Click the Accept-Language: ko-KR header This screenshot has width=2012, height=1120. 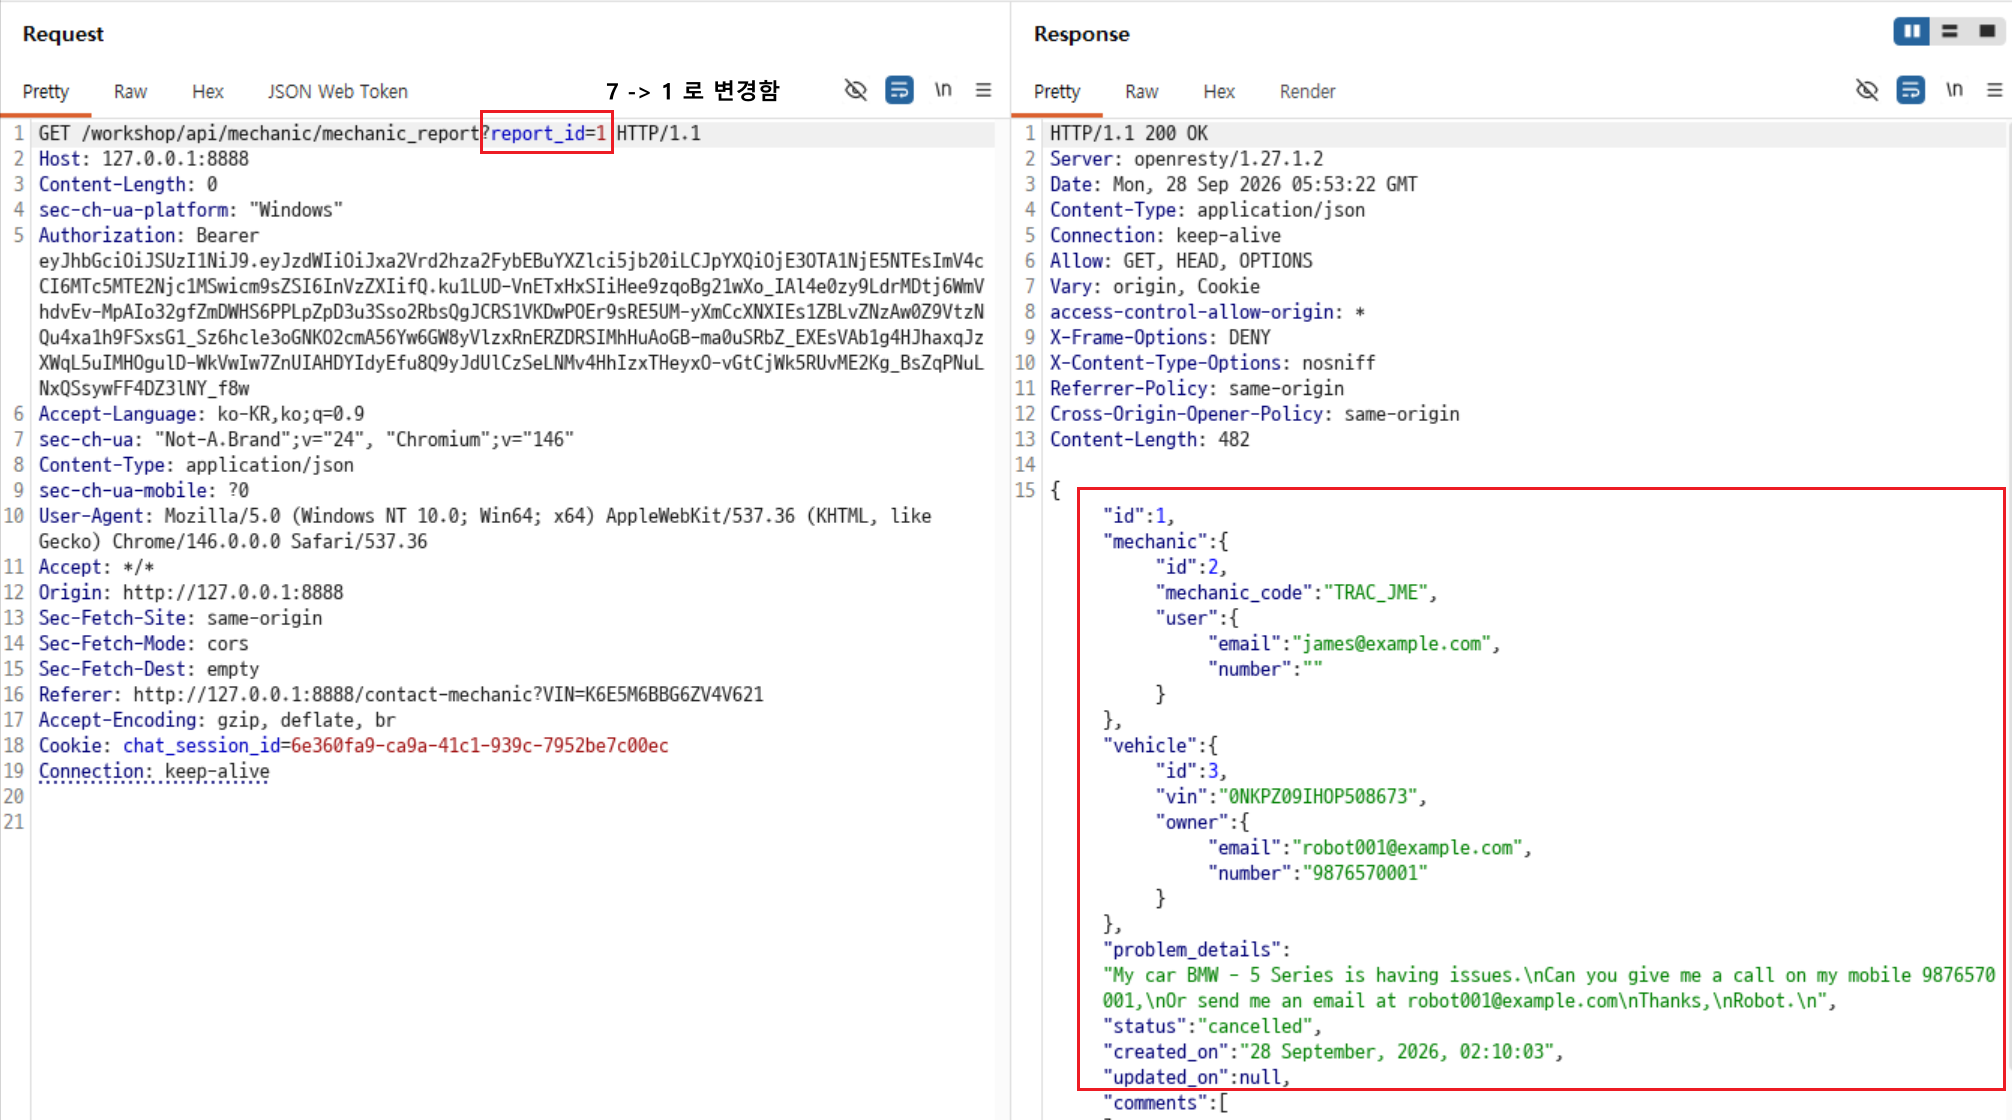(201, 413)
